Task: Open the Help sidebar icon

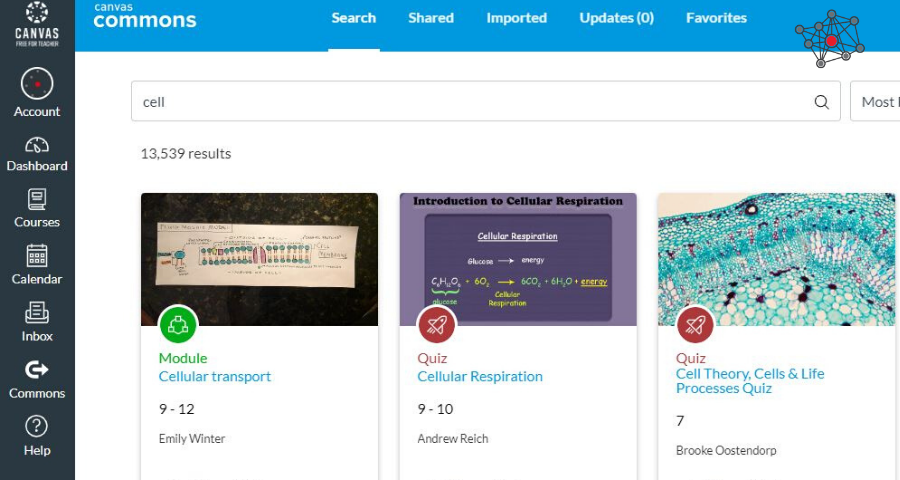Action: click(37, 436)
